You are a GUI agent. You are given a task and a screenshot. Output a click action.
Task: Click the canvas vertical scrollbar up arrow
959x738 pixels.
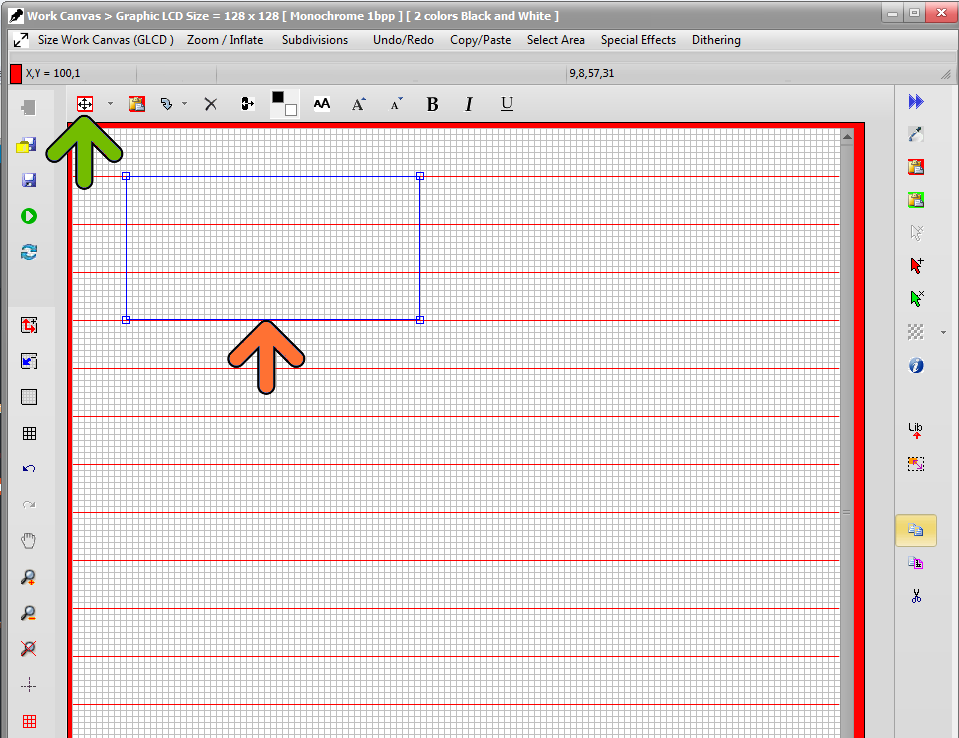847,137
